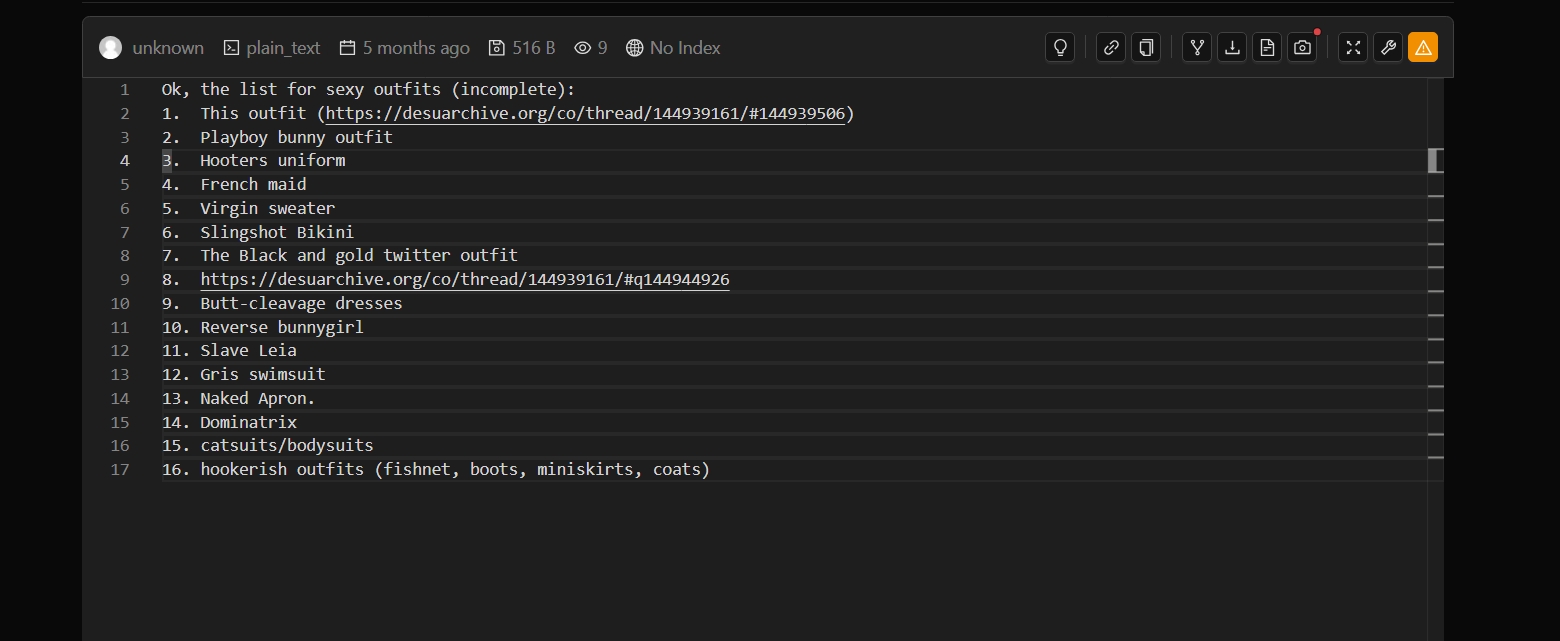This screenshot has height=641, width=1560.
Task: Download the paste with the download icon
Action: coord(1232,47)
